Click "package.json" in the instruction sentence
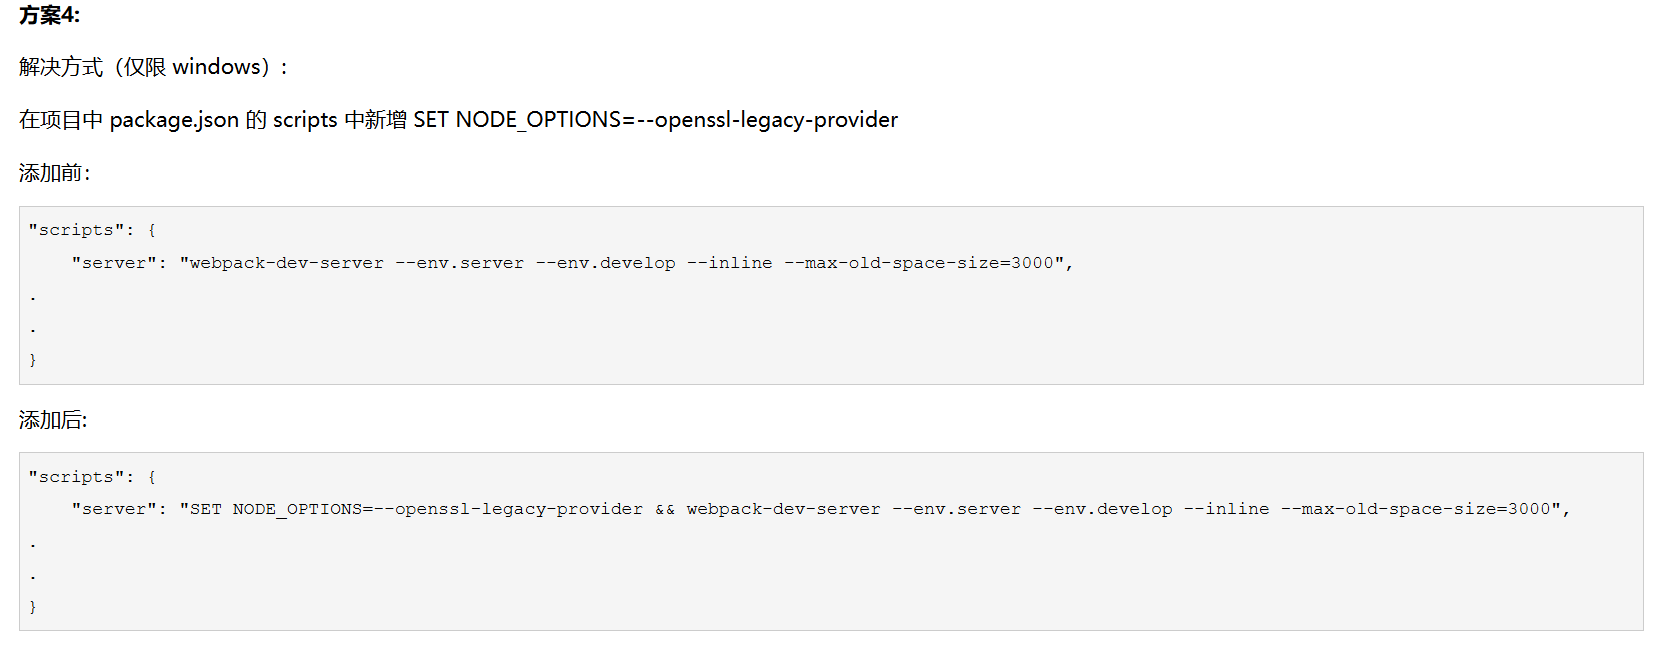This screenshot has width=1657, height=649. [174, 120]
